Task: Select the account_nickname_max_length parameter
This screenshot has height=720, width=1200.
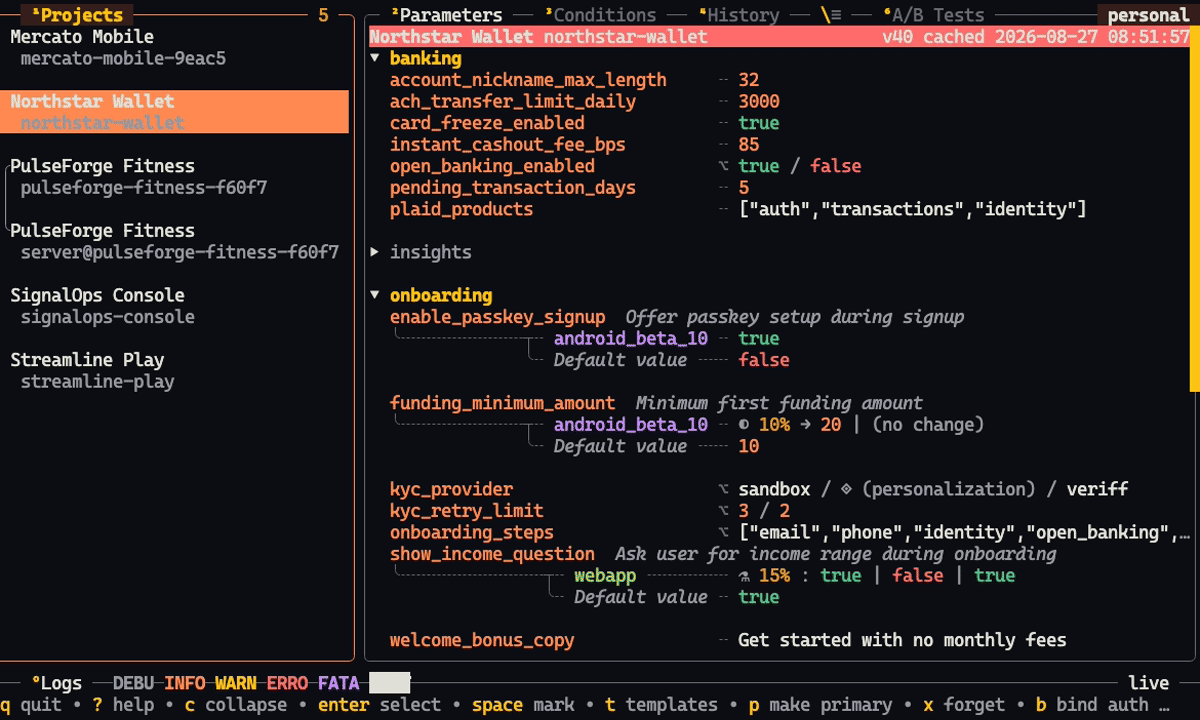Action: 528,80
